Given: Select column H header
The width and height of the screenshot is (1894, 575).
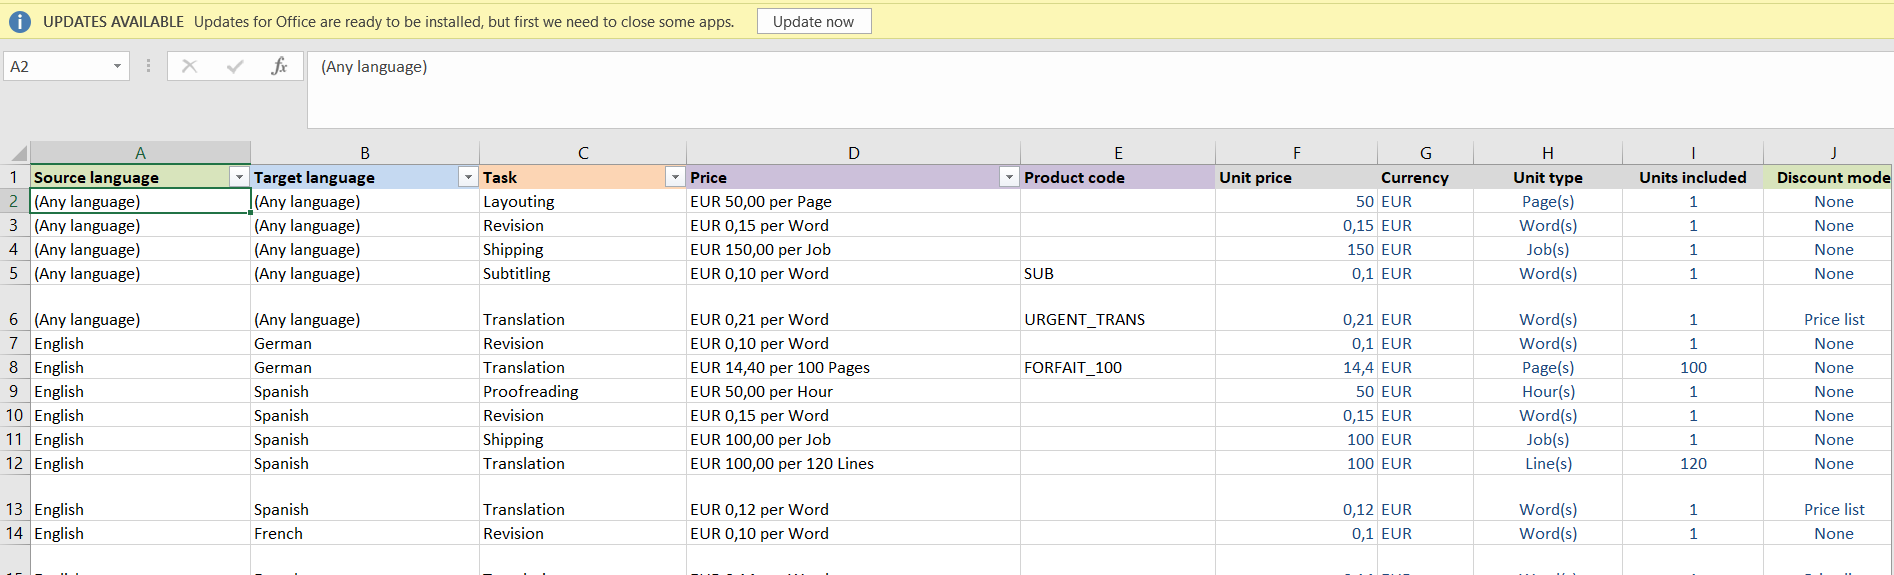Looking at the screenshot, I should [x=1547, y=153].
